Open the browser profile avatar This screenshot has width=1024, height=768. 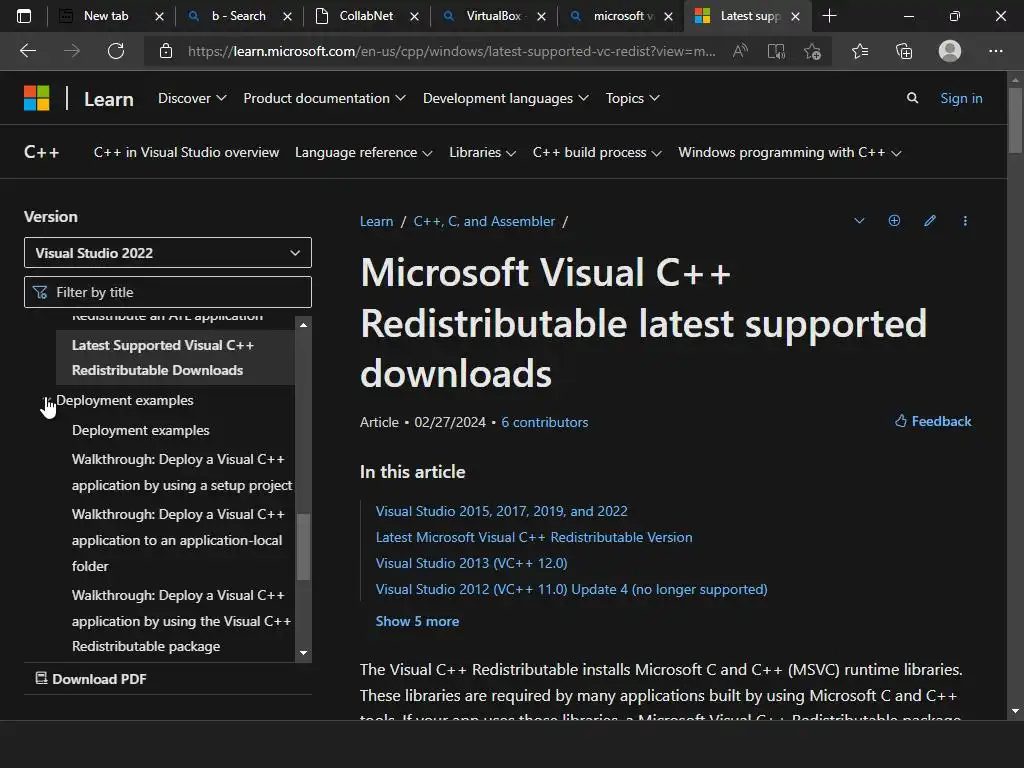point(950,51)
